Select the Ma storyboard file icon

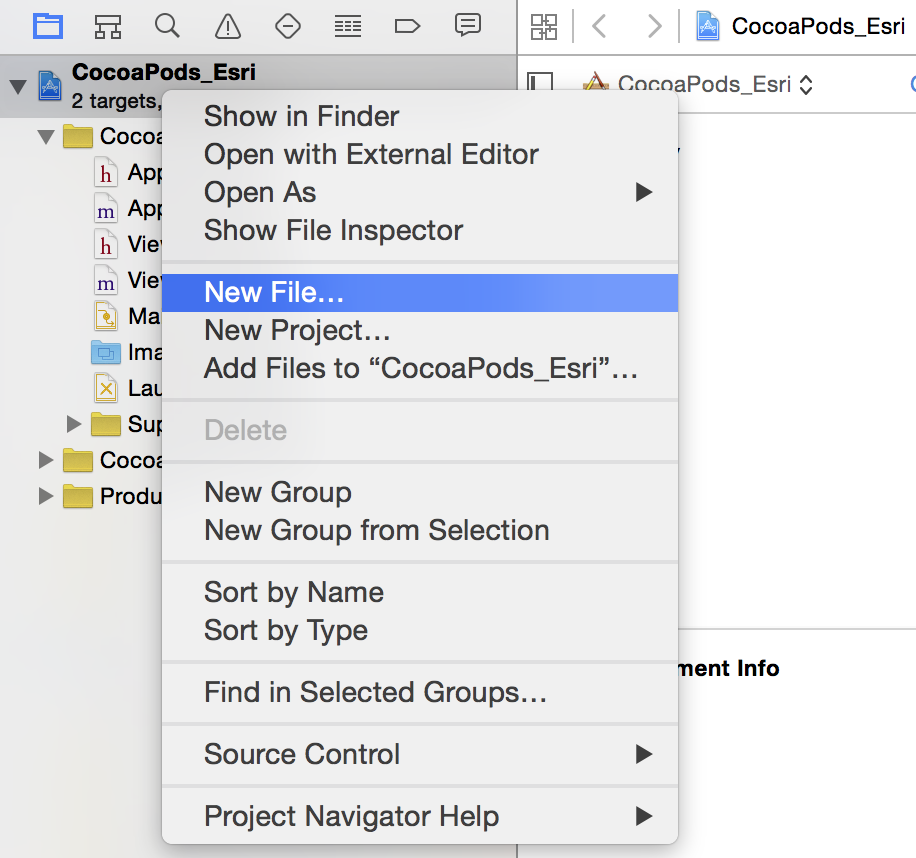tap(106, 316)
